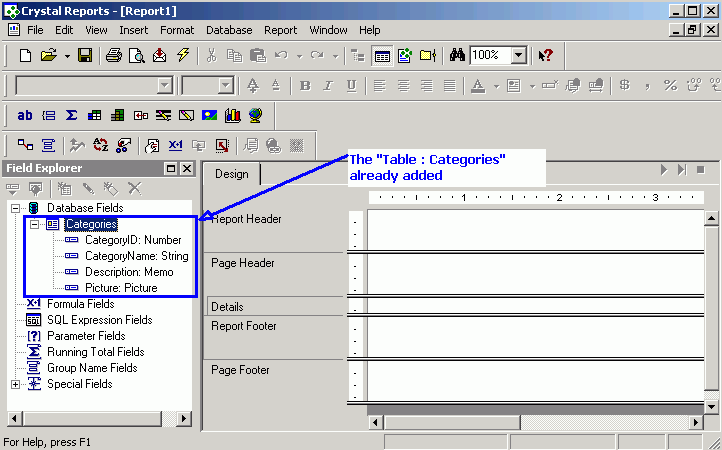Image resolution: width=722 pixels, height=450 pixels.
Task: Click design area vertical scroll down arrow
Action: coord(711,407)
